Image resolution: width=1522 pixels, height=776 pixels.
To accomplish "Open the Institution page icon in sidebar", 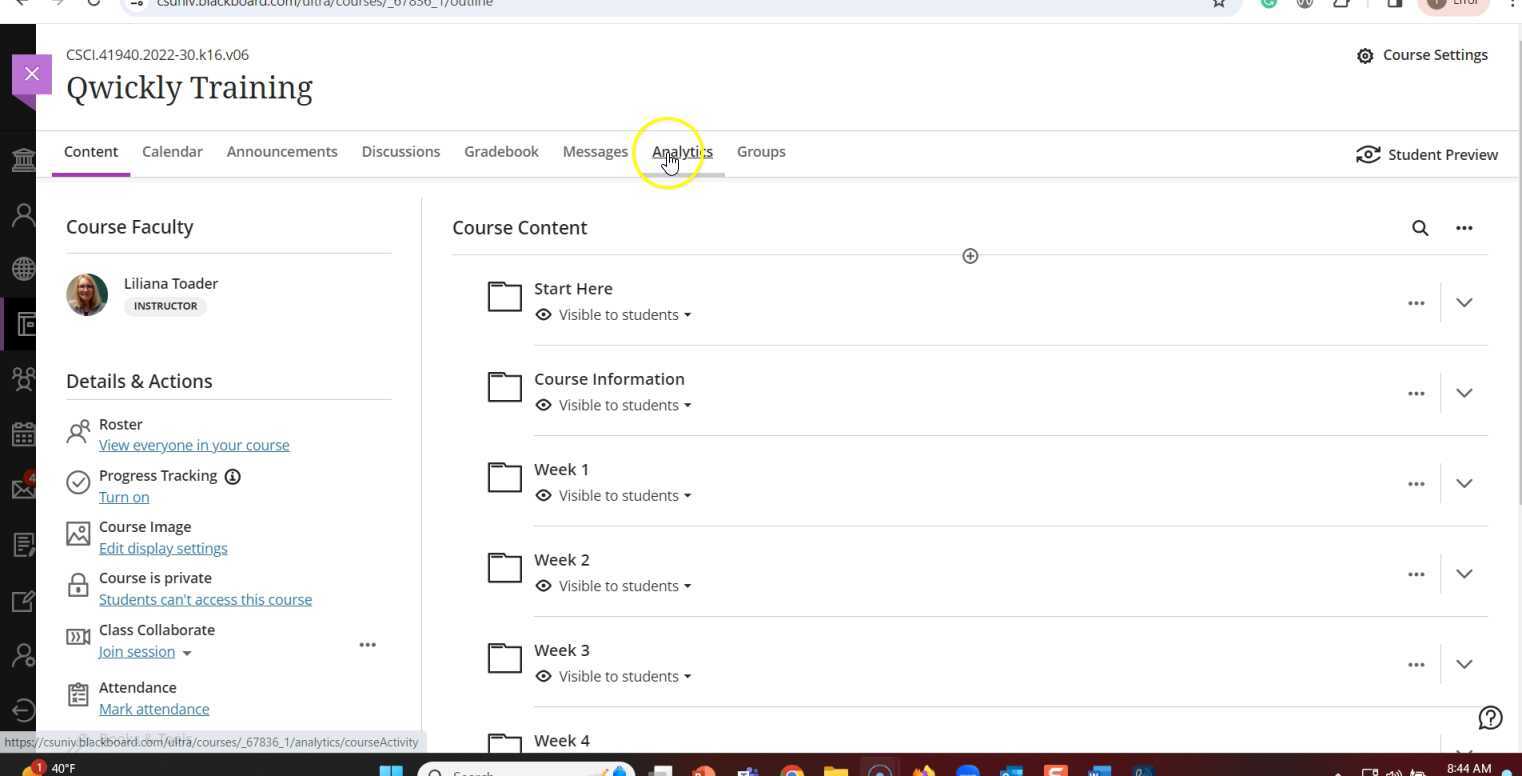I will tap(23, 159).
